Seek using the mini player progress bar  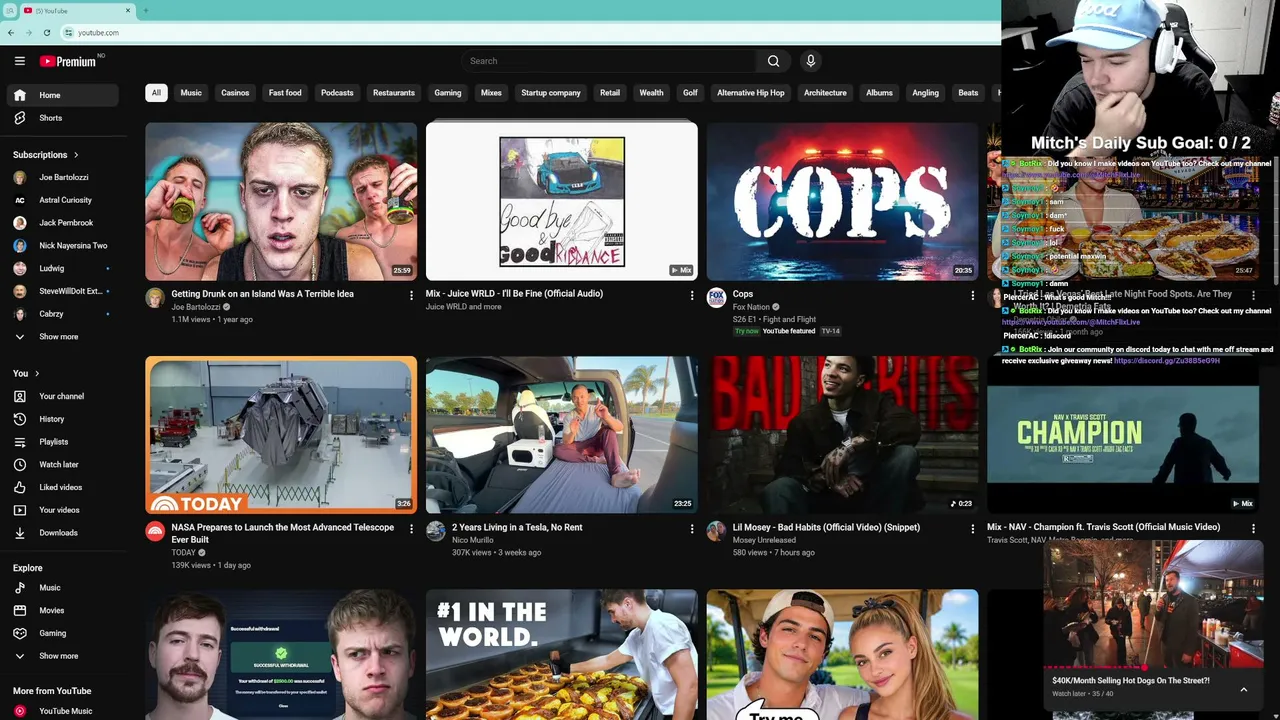click(1153, 667)
